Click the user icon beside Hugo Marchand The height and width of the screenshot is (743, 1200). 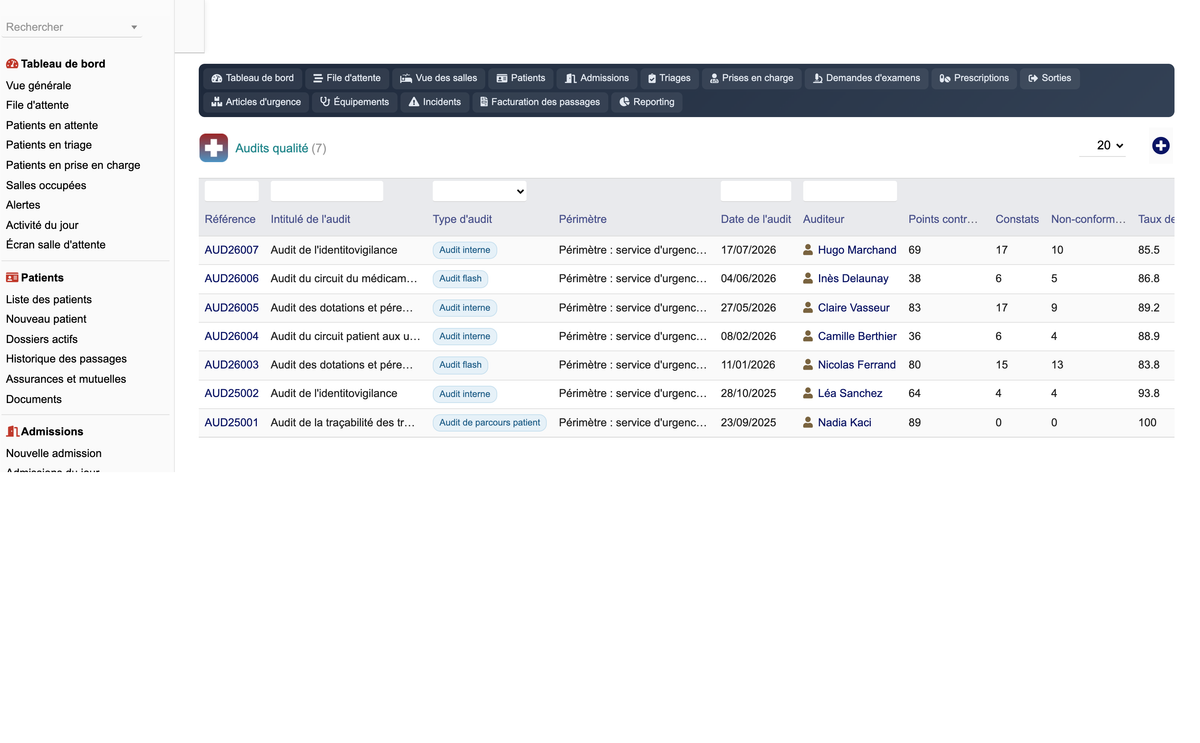pos(808,250)
